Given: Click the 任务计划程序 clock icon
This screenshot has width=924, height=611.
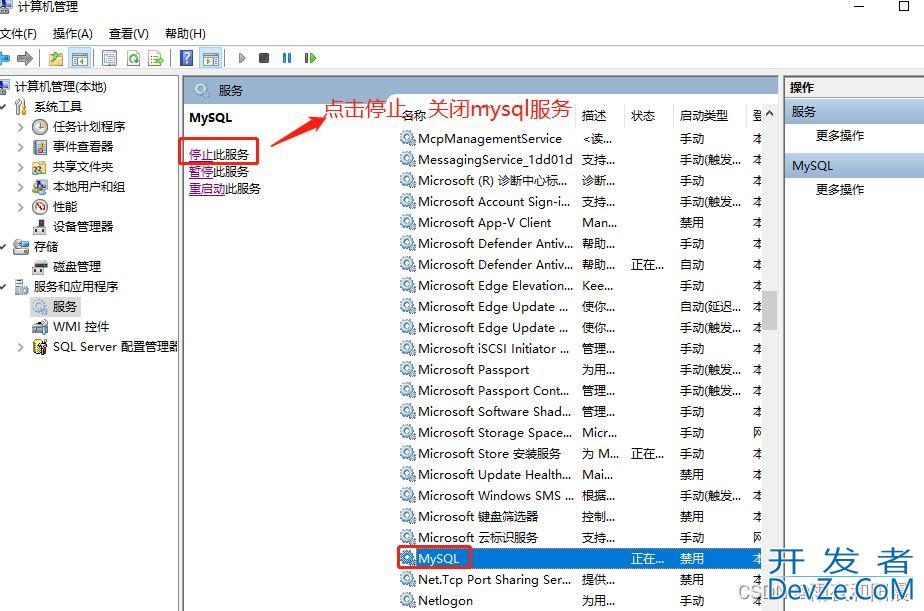Looking at the screenshot, I should [40, 127].
